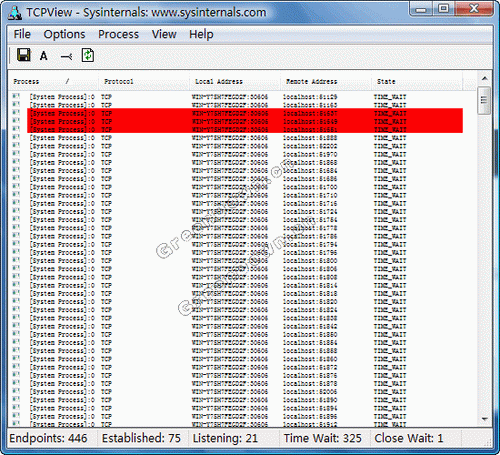Viewport: 500px width, 455px height.
Task: Click the green Refresh toolbar icon
Action: click(88, 55)
